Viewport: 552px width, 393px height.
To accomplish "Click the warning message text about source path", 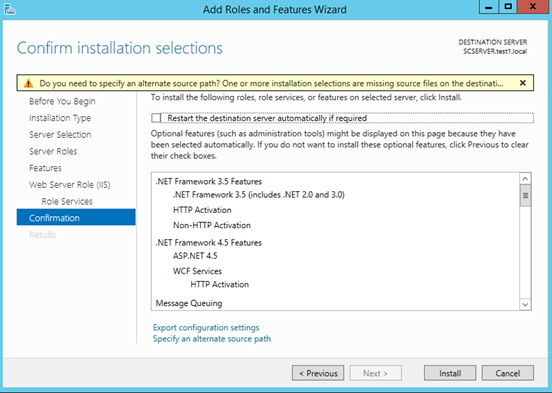I will click(x=271, y=83).
